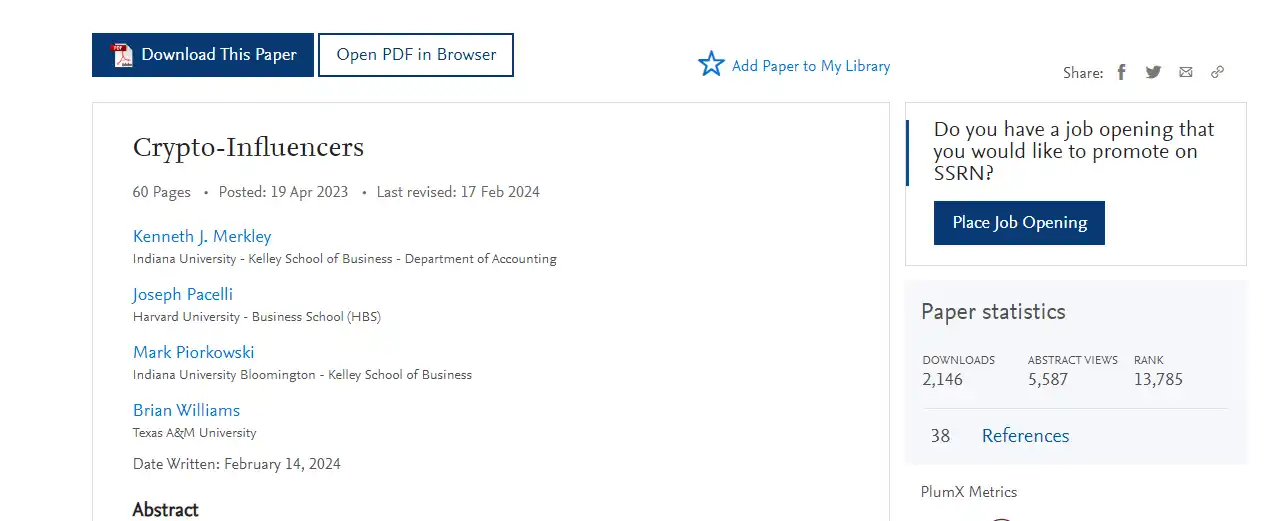1272x521 pixels.
Task: View Mark Piorkowski's author profile
Action: click(x=194, y=353)
